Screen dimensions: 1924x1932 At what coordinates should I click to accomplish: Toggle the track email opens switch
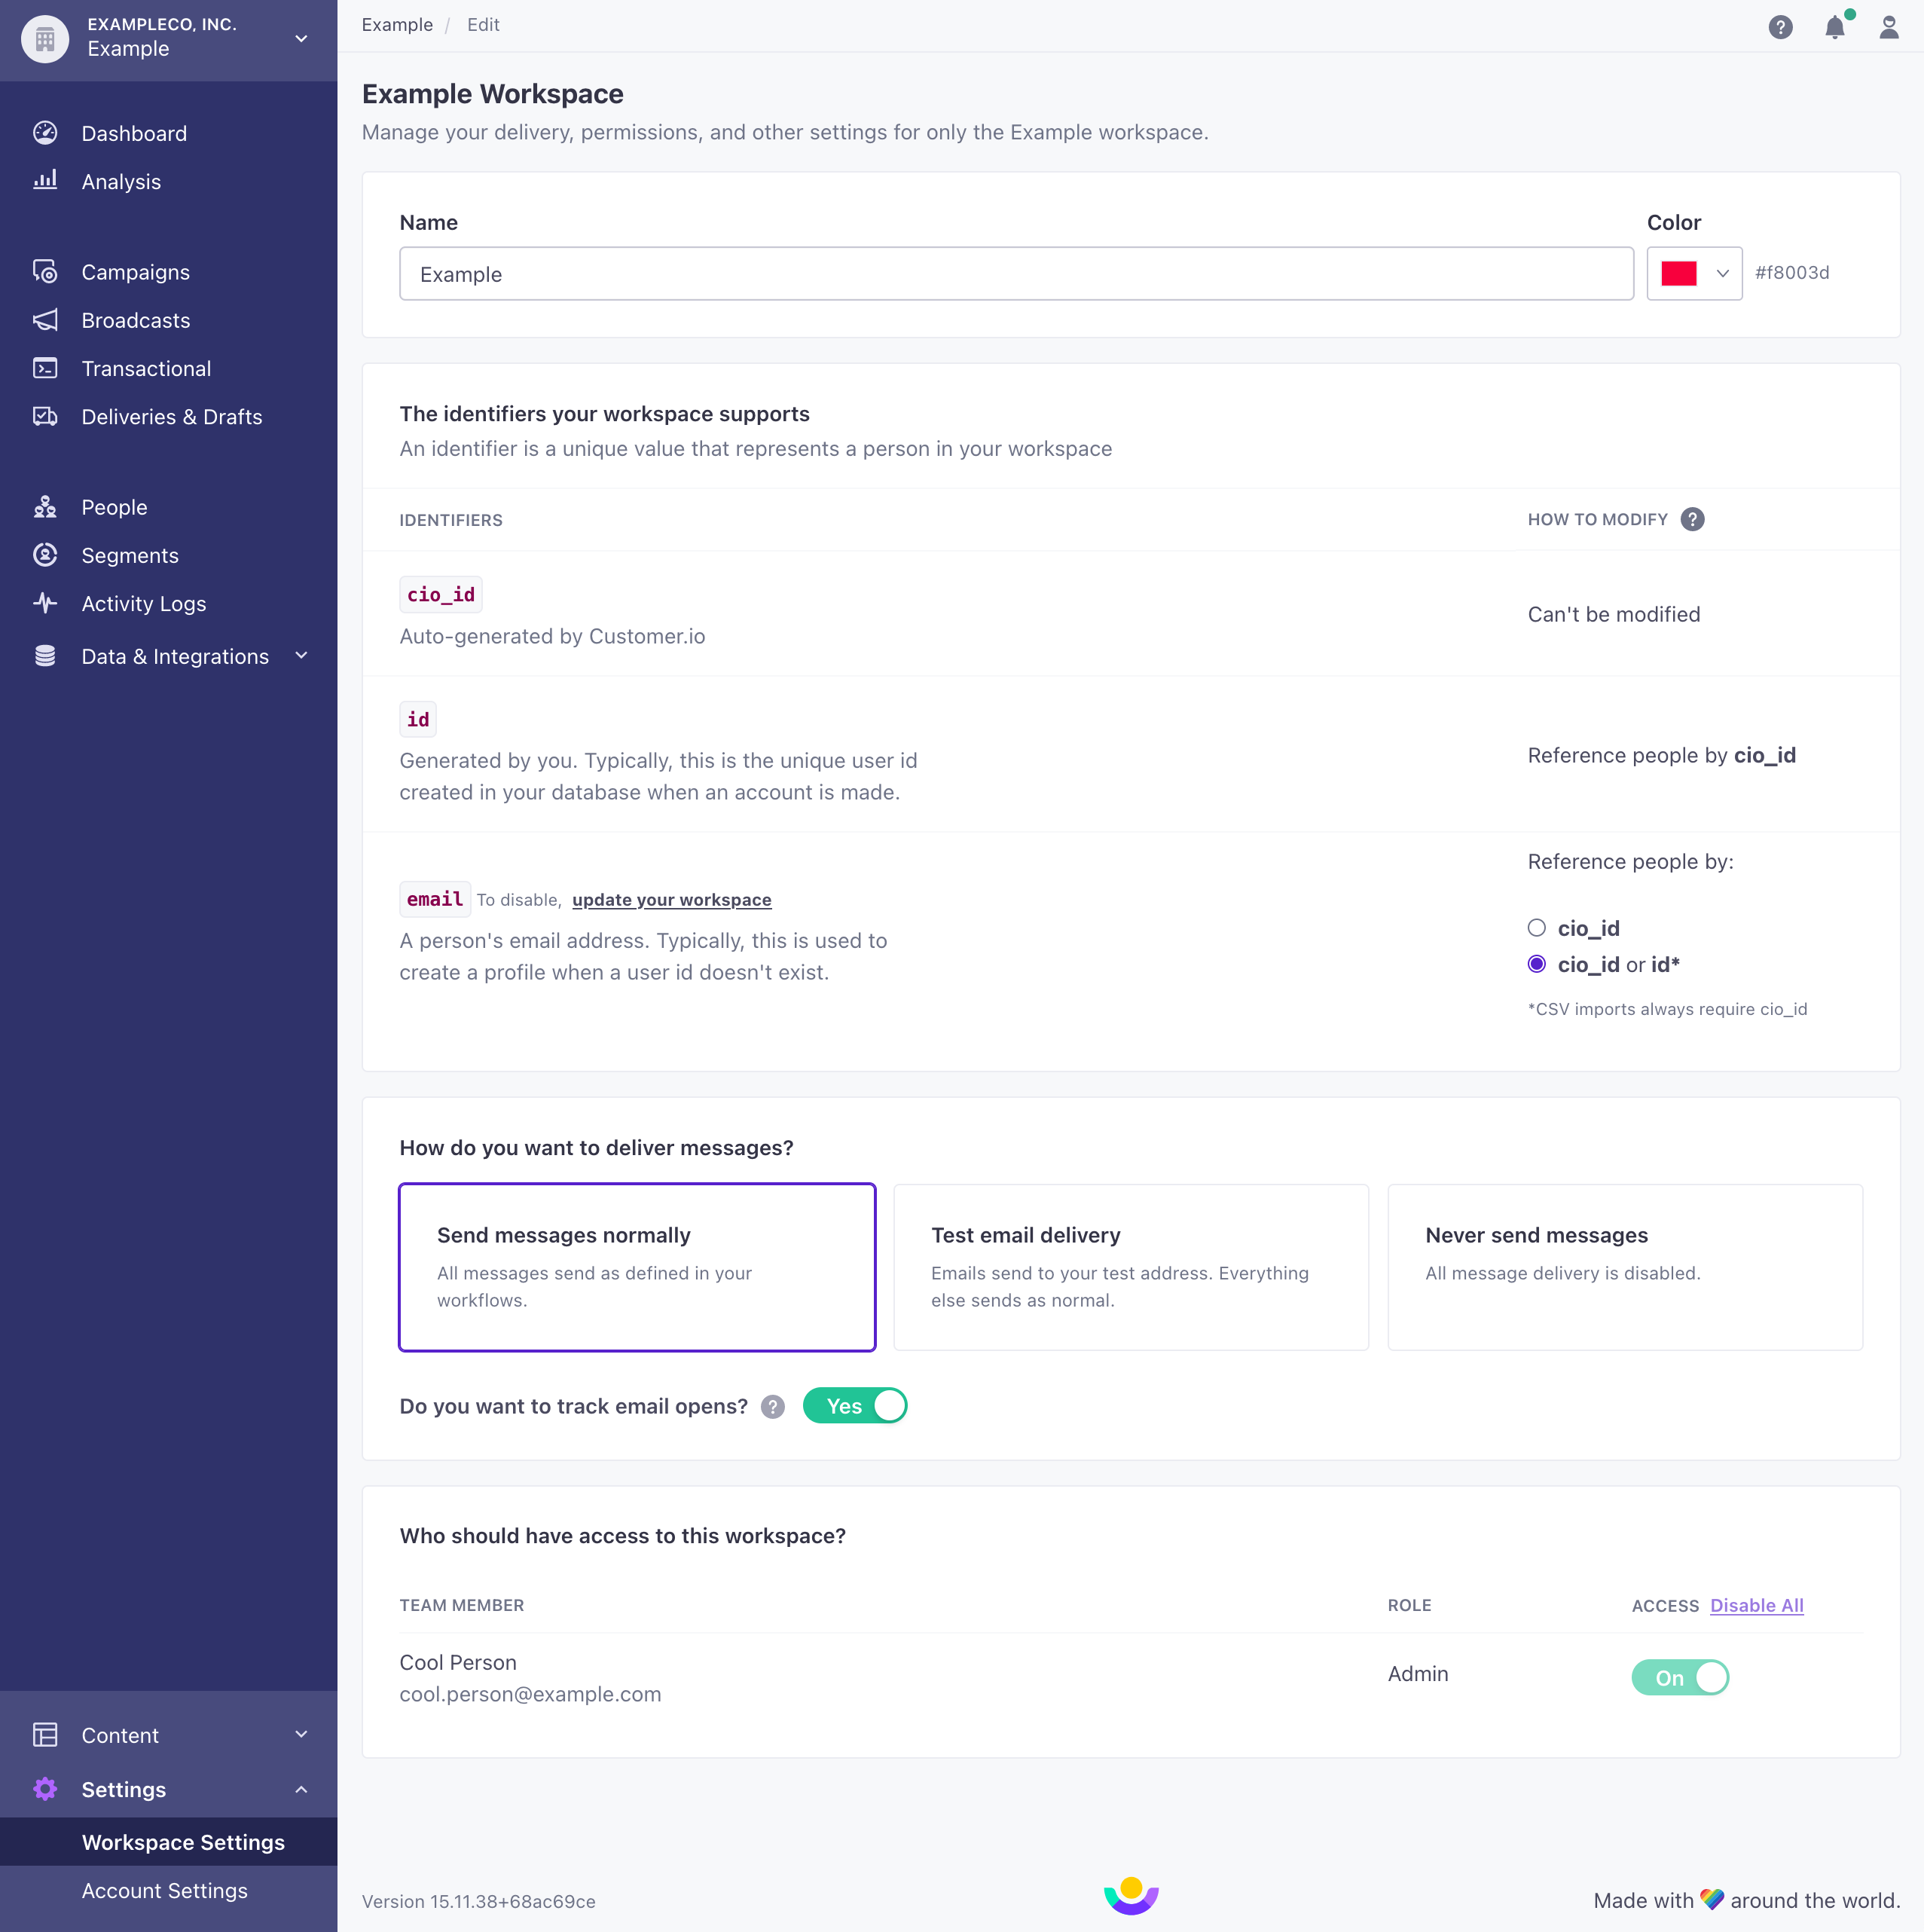(x=855, y=1406)
